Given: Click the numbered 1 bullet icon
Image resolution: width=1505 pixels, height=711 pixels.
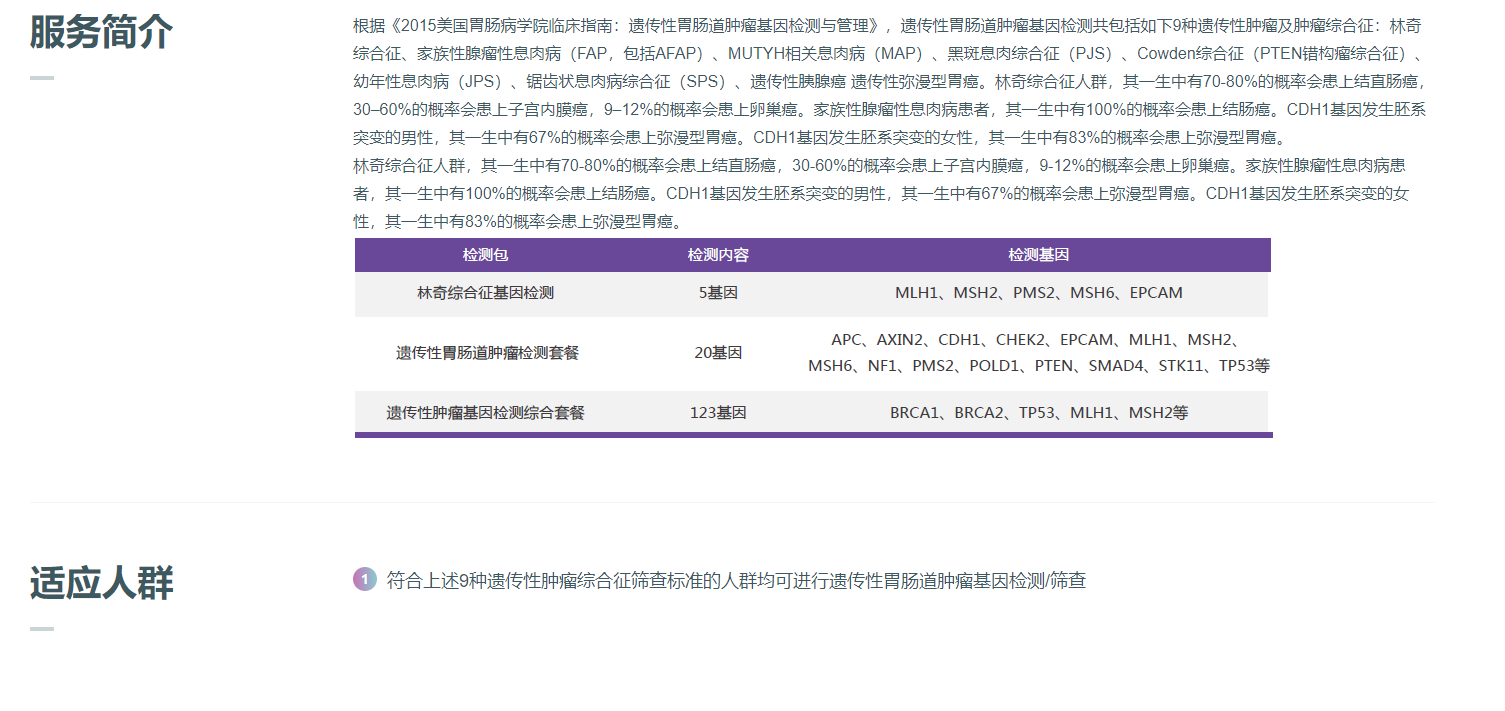Looking at the screenshot, I should coord(364,580).
